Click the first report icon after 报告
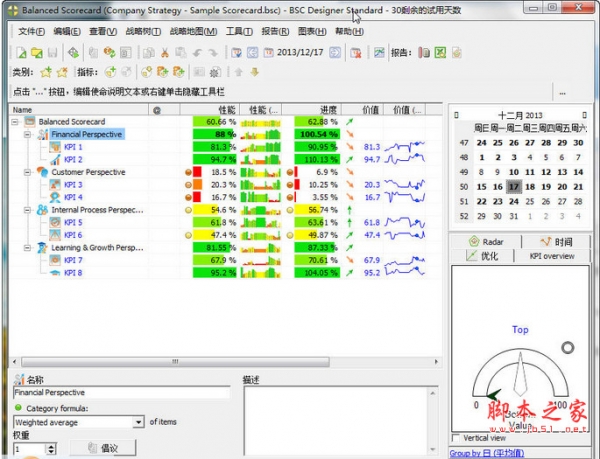600x459 pixels. coord(424,52)
